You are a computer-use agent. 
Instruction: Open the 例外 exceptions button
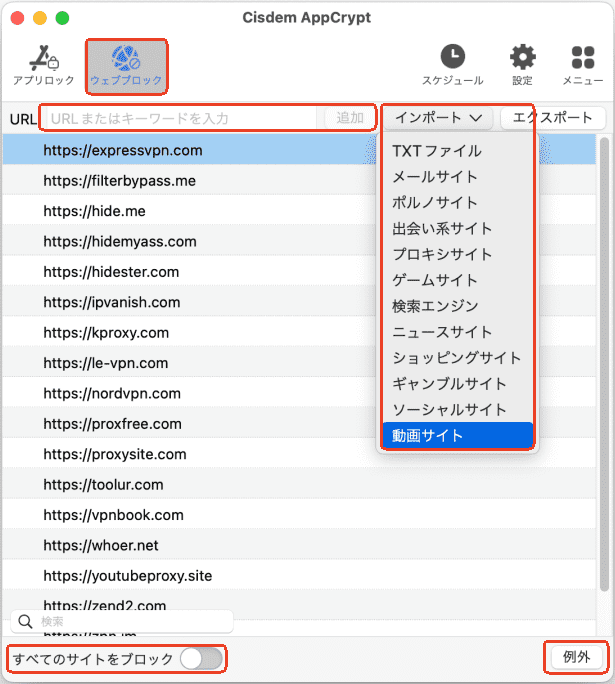pyautogui.click(x=577, y=658)
